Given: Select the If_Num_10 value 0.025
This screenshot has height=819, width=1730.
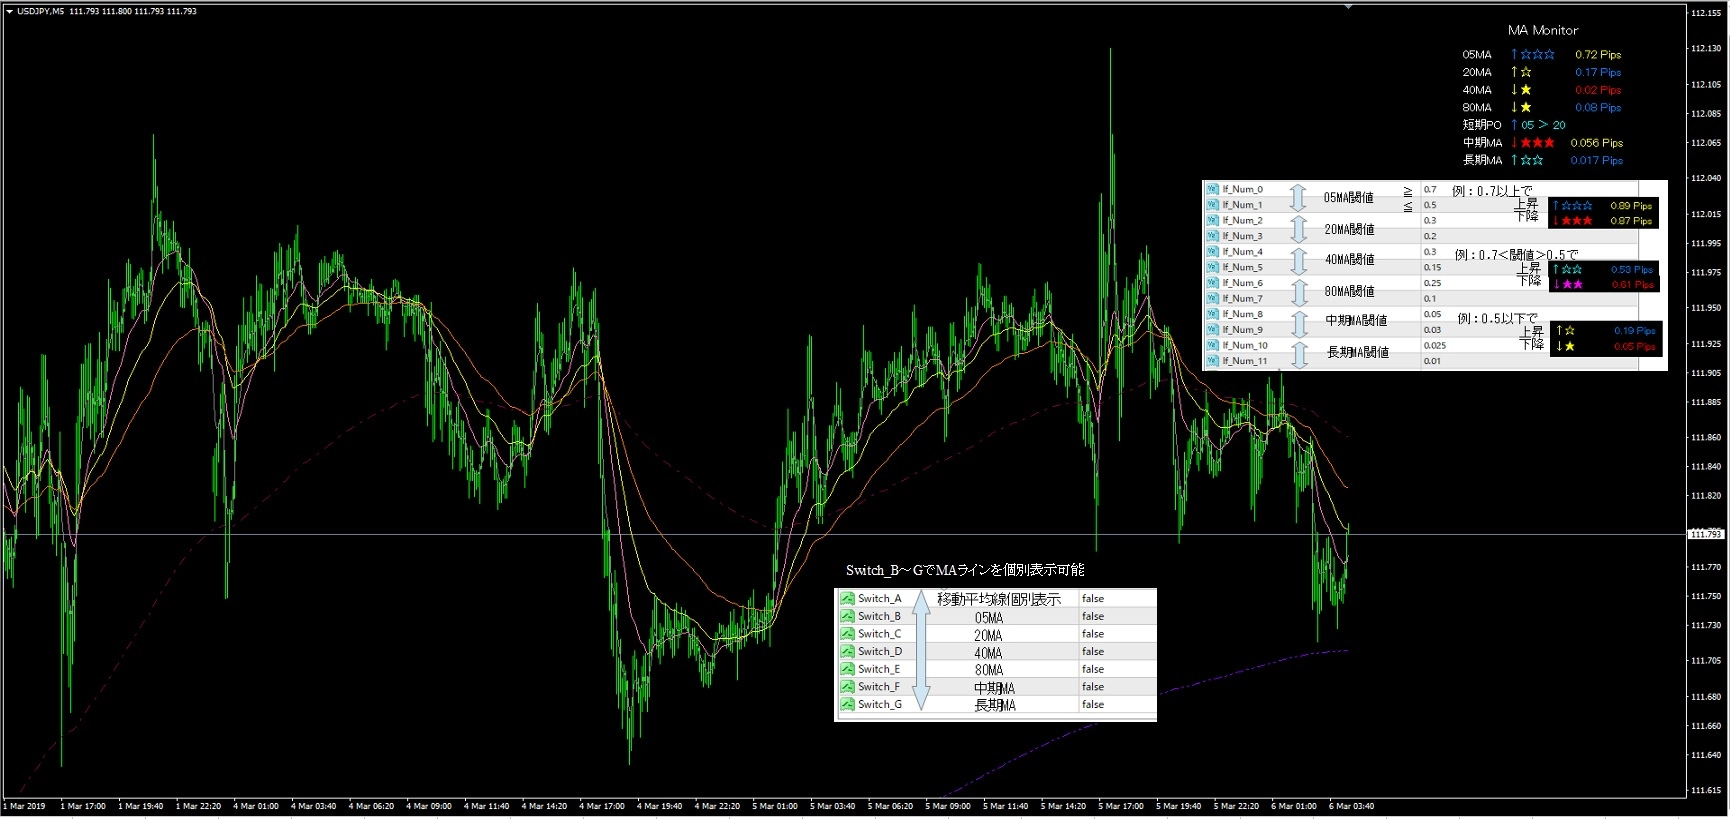Looking at the screenshot, I should coord(1435,345).
